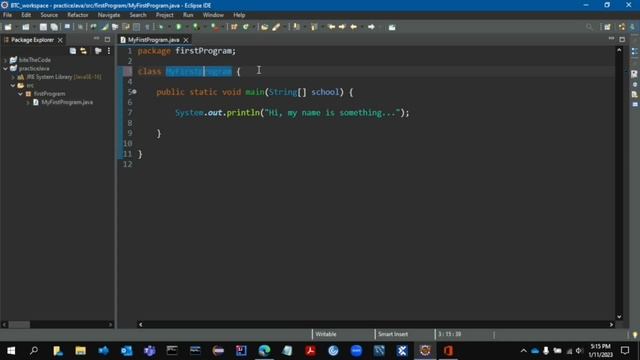The height and width of the screenshot is (360, 640).
Task: Open Package Explorer View Menu three dots
Action: click(109, 51)
